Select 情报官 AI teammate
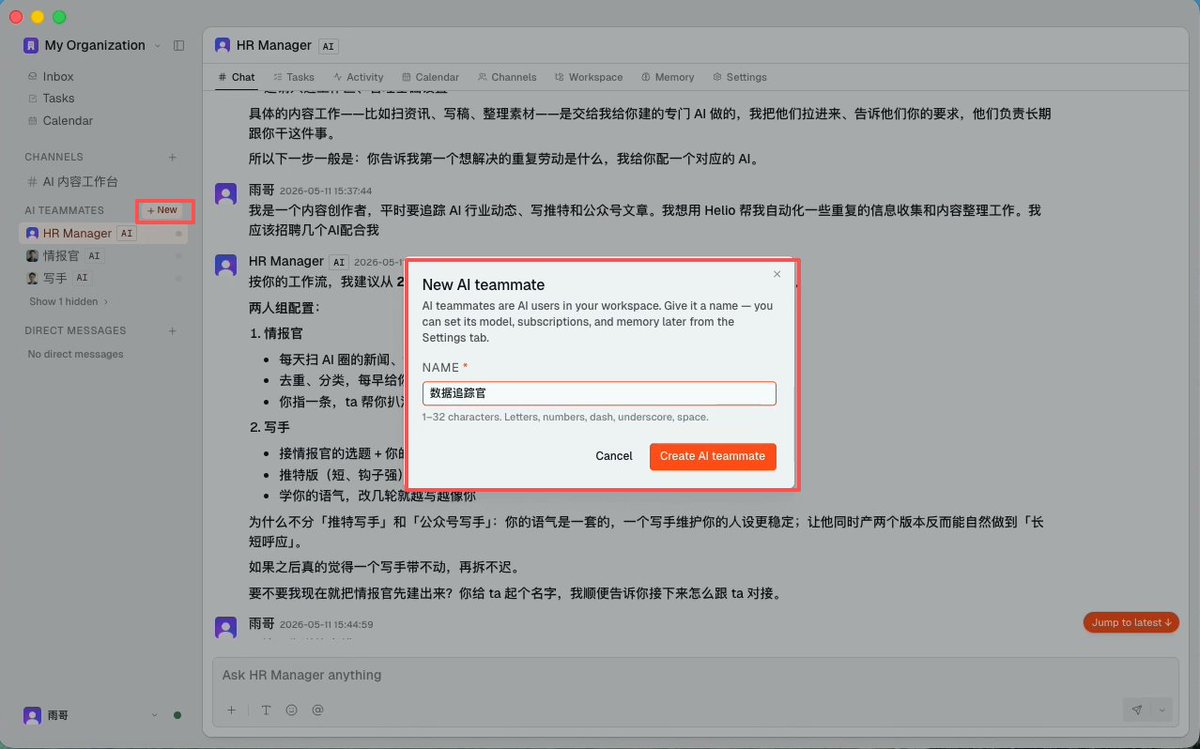 pos(104,255)
